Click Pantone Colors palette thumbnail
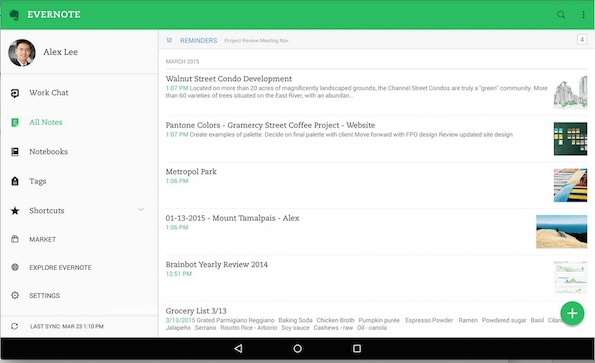 point(570,139)
